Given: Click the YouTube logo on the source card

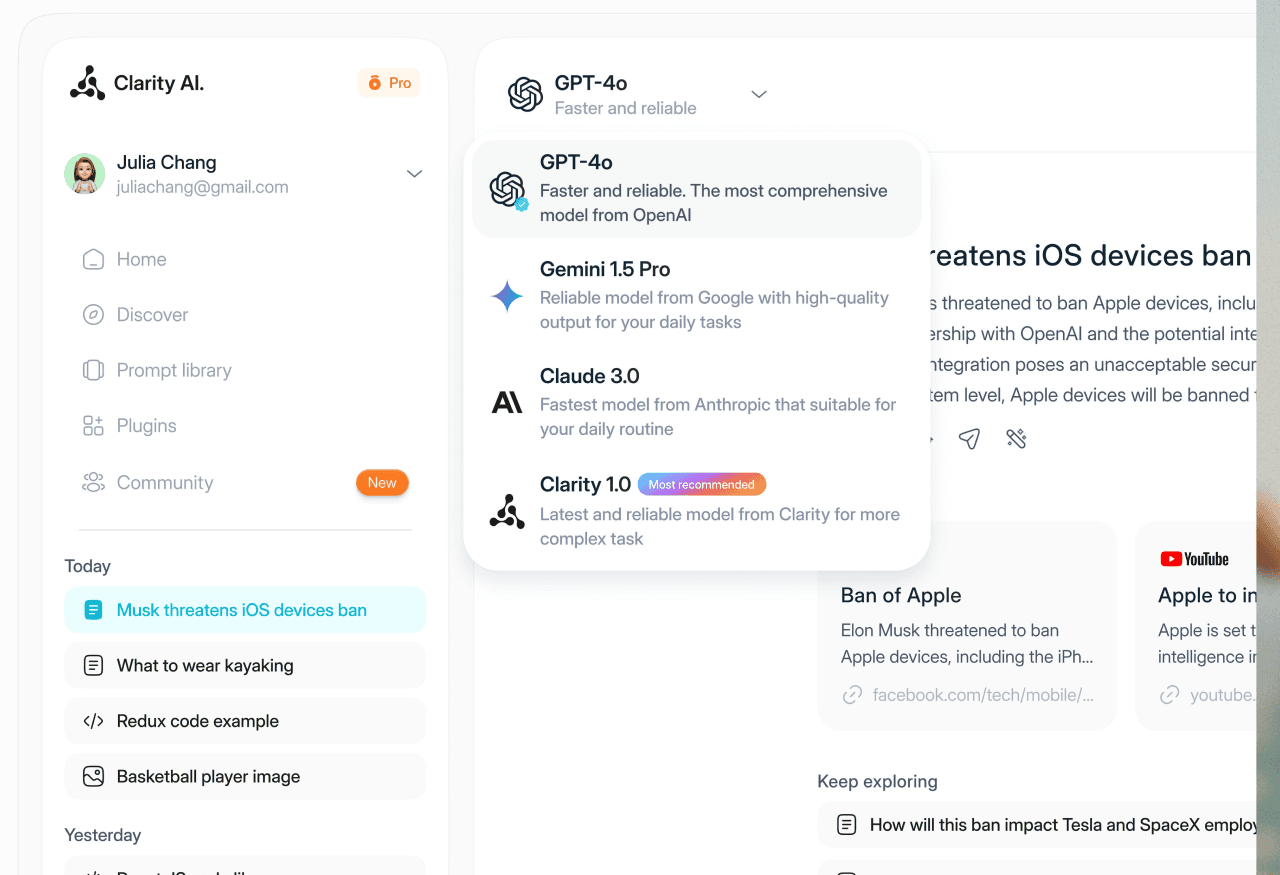Looking at the screenshot, I should pyautogui.click(x=1194, y=559).
